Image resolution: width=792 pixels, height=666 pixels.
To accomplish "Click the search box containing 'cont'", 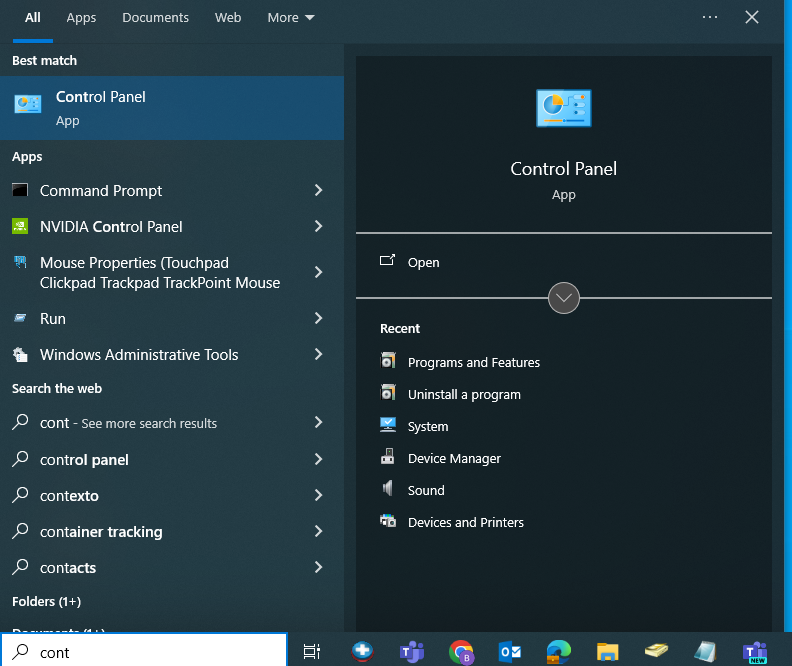I will tap(144, 652).
